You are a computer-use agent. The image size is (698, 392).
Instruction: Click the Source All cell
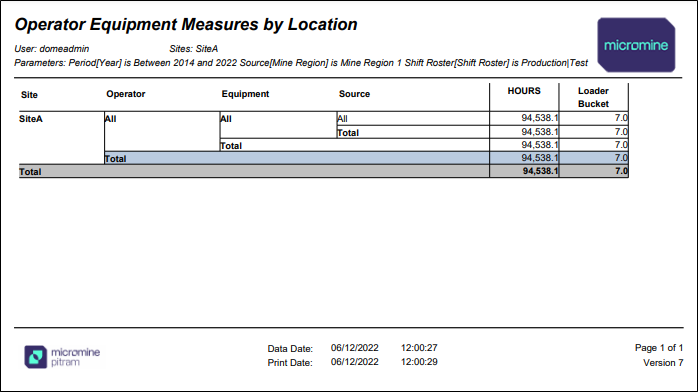click(342, 119)
